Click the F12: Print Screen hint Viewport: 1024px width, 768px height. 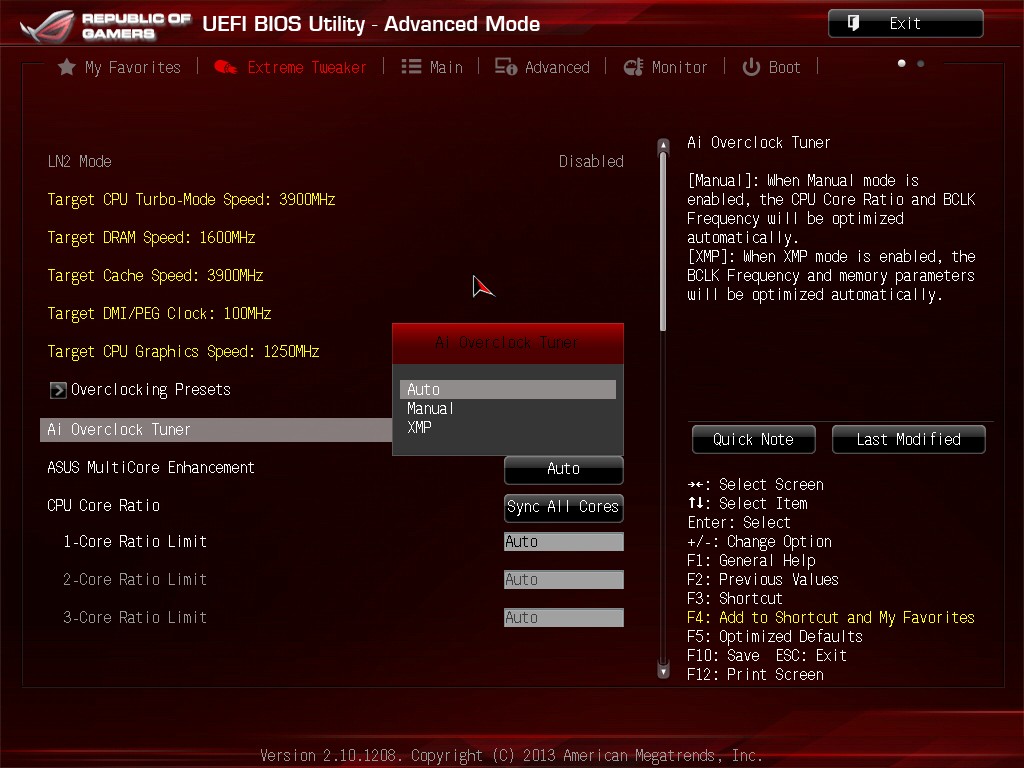756,674
